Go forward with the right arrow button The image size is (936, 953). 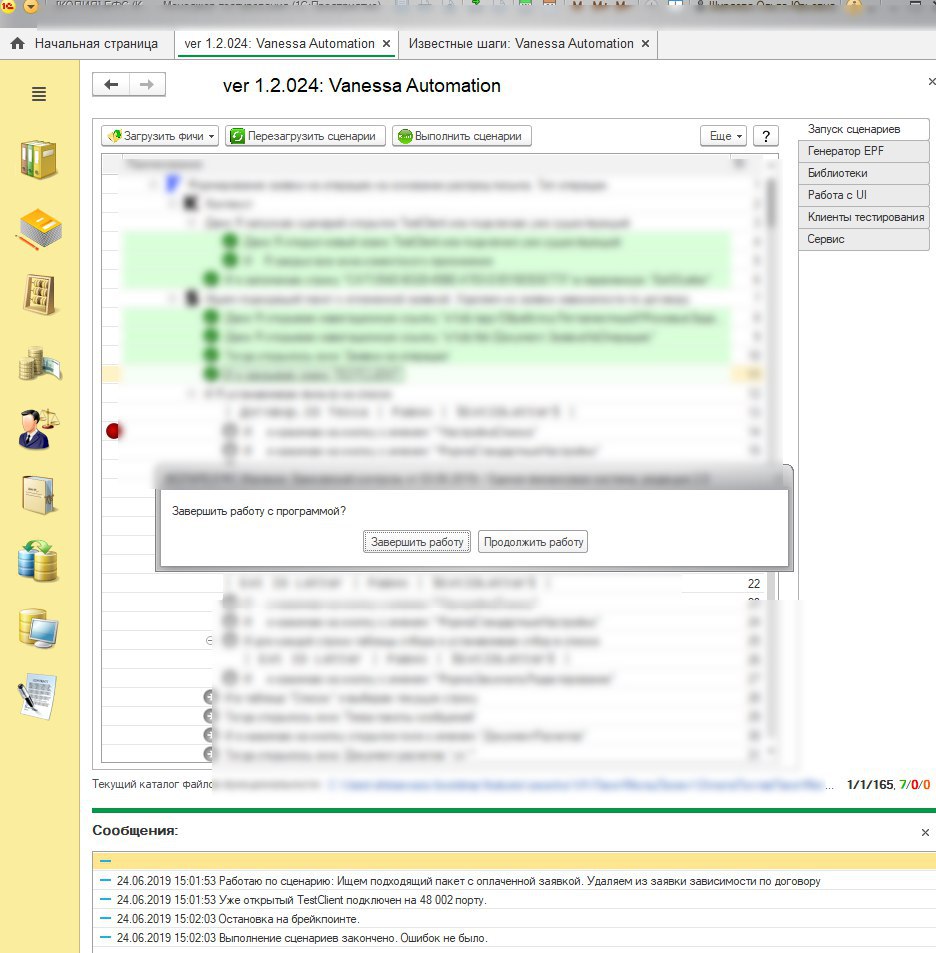coord(147,84)
